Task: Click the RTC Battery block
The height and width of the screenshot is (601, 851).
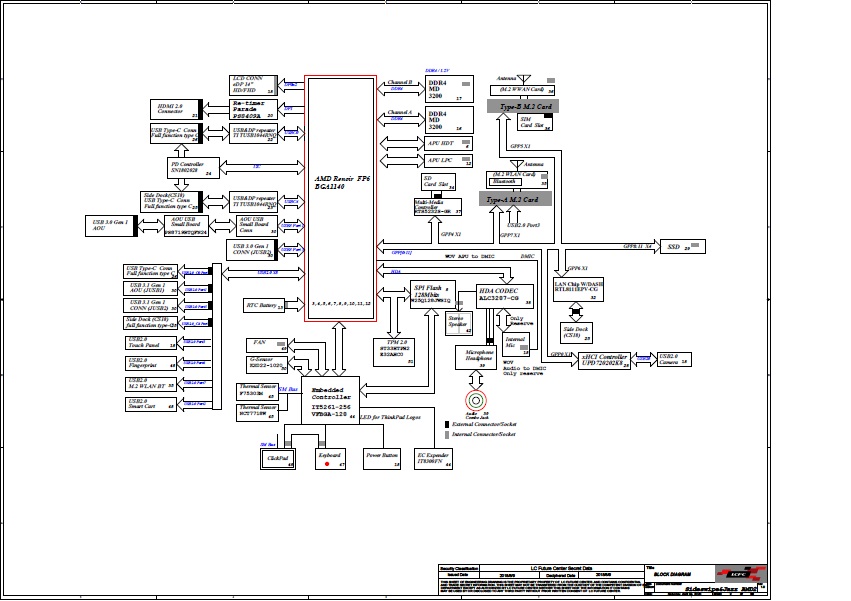Action: 264,306
